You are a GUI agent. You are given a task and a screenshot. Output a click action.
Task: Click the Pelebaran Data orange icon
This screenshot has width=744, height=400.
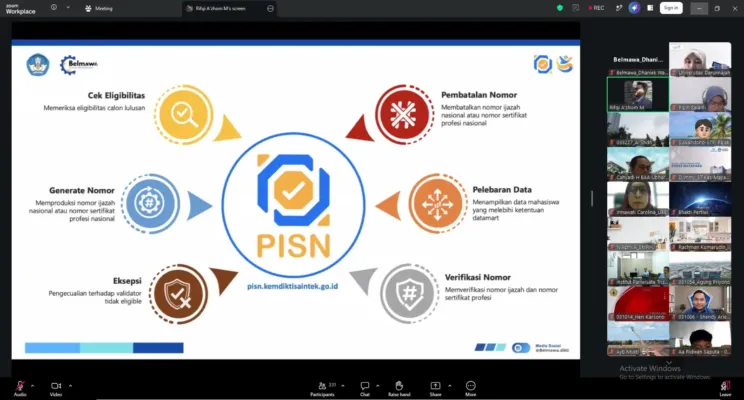coord(437,204)
